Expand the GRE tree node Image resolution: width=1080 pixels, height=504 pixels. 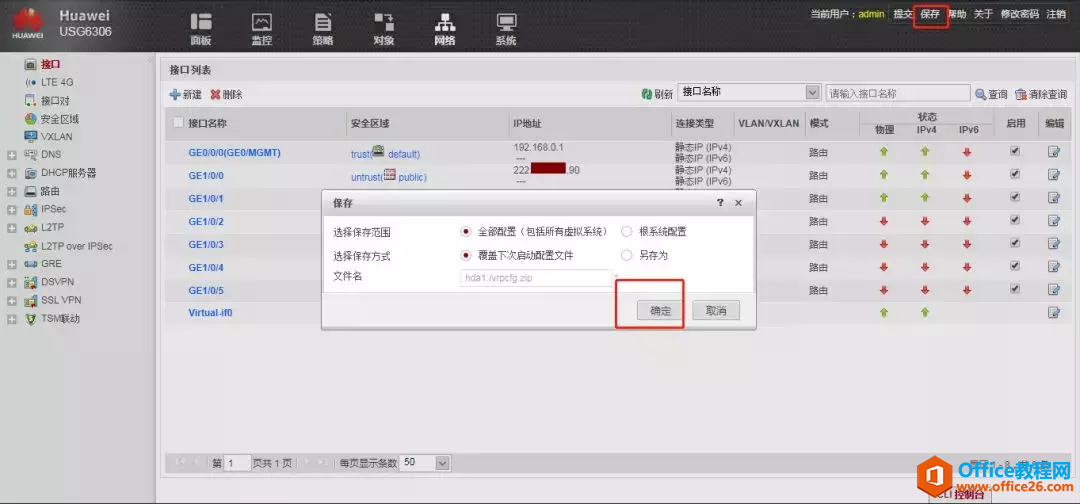coord(12,264)
